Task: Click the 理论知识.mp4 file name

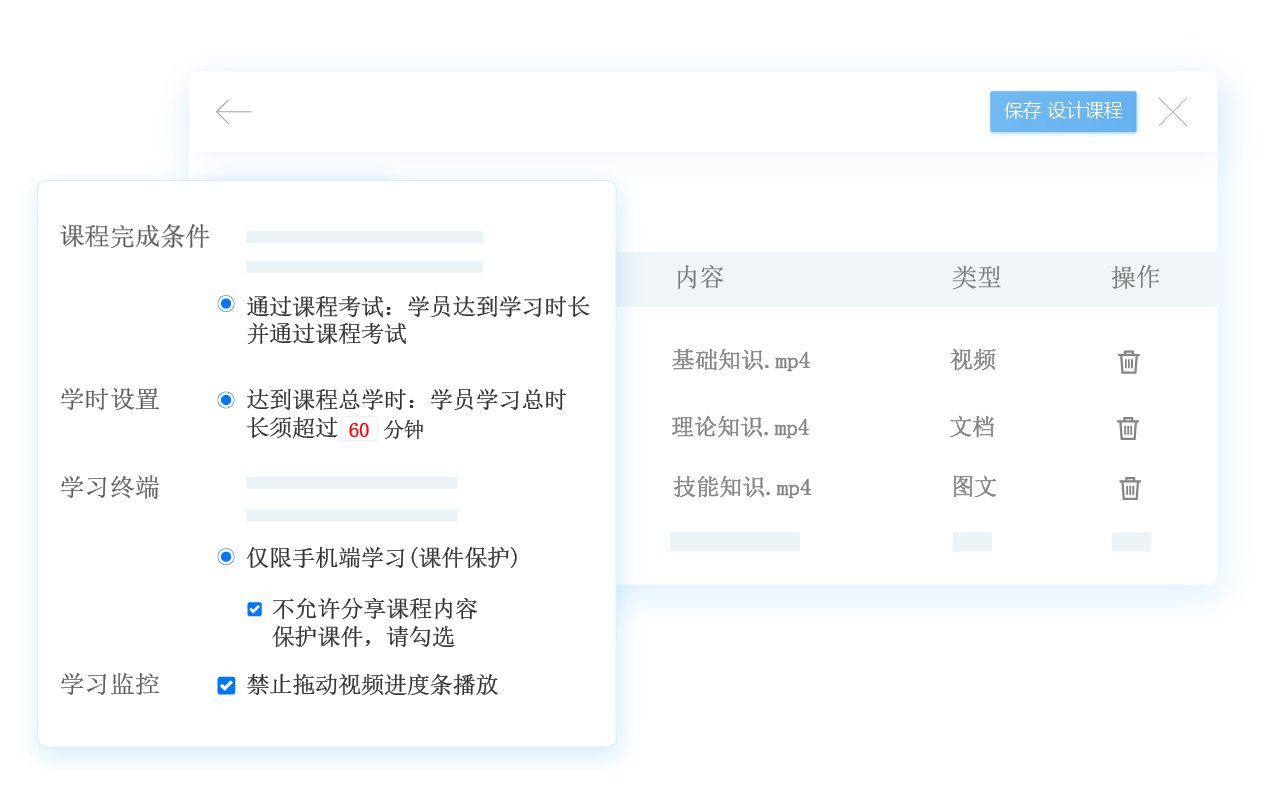Action: point(742,428)
